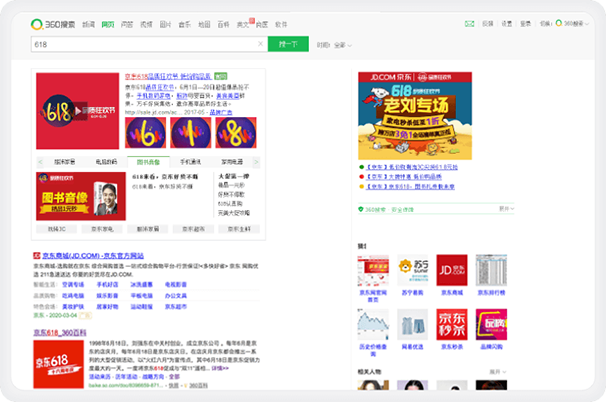606x402 pixels.
Task: Open the 品牌闪购 pink thumbnail
Action: [x=491, y=324]
